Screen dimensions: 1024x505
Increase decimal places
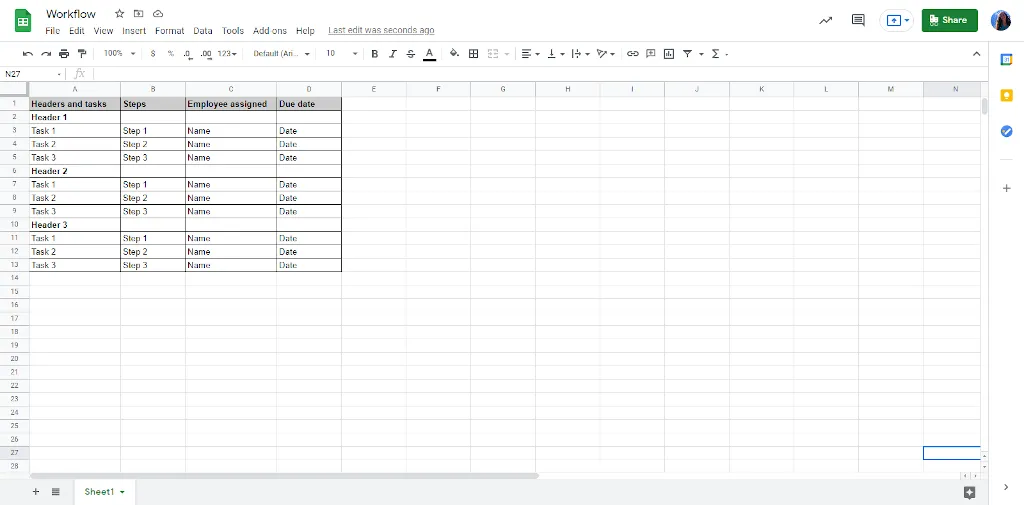coord(206,54)
